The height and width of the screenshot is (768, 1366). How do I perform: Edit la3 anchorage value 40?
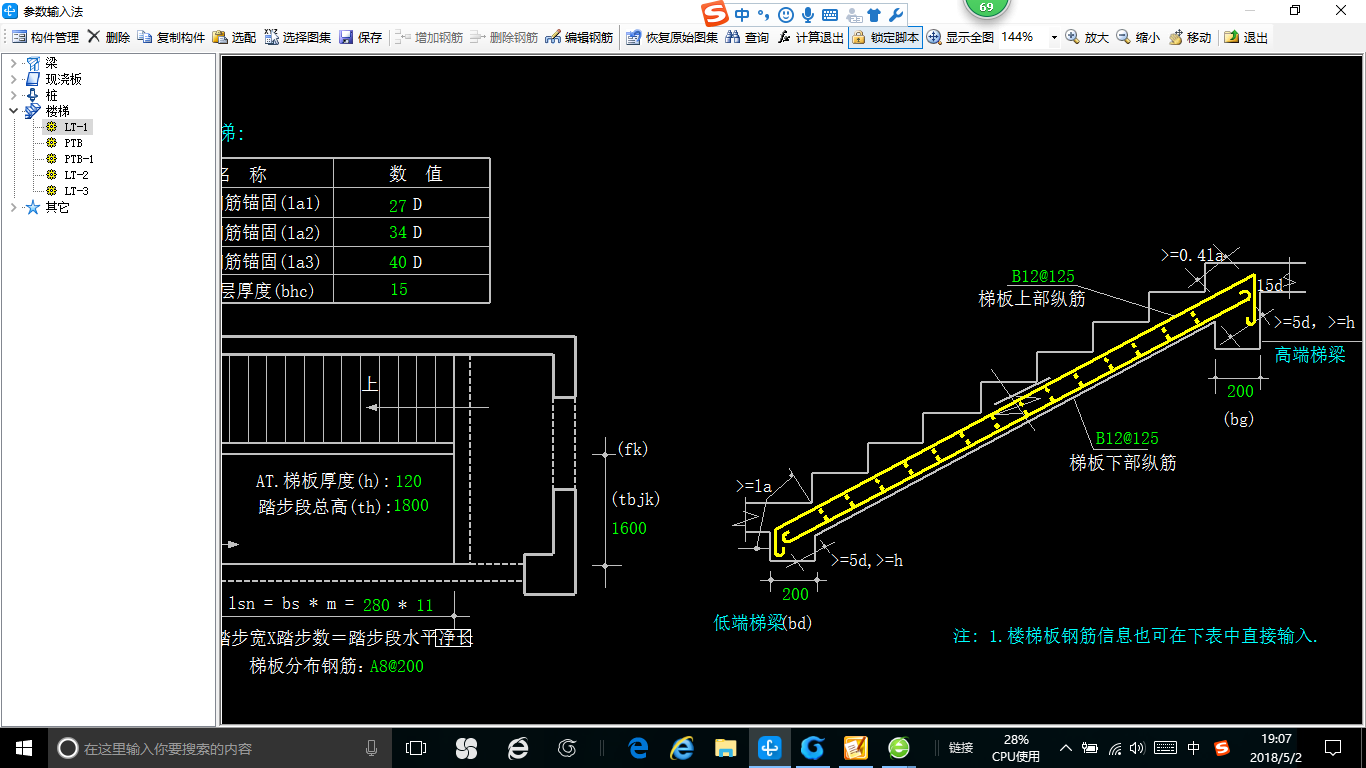coord(397,262)
